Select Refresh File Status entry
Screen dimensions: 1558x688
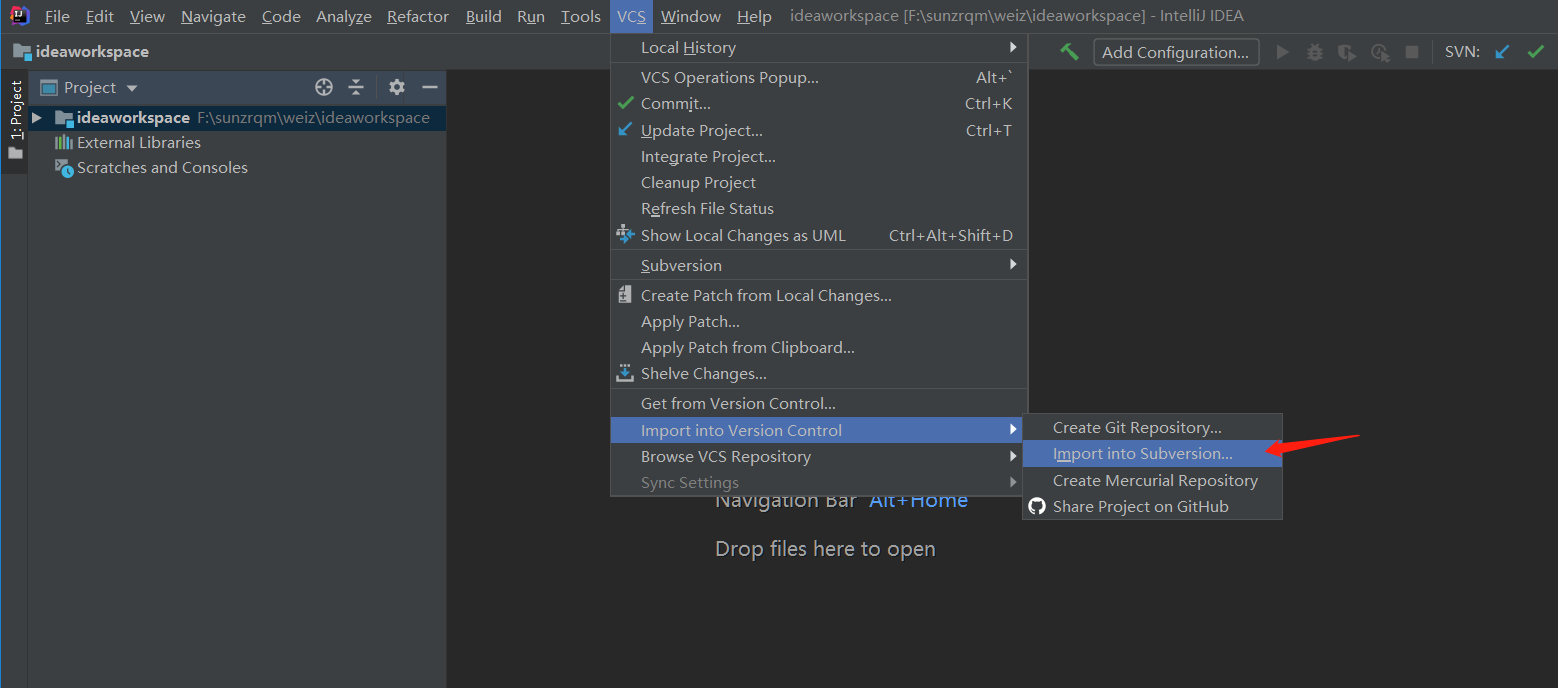(x=819, y=208)
